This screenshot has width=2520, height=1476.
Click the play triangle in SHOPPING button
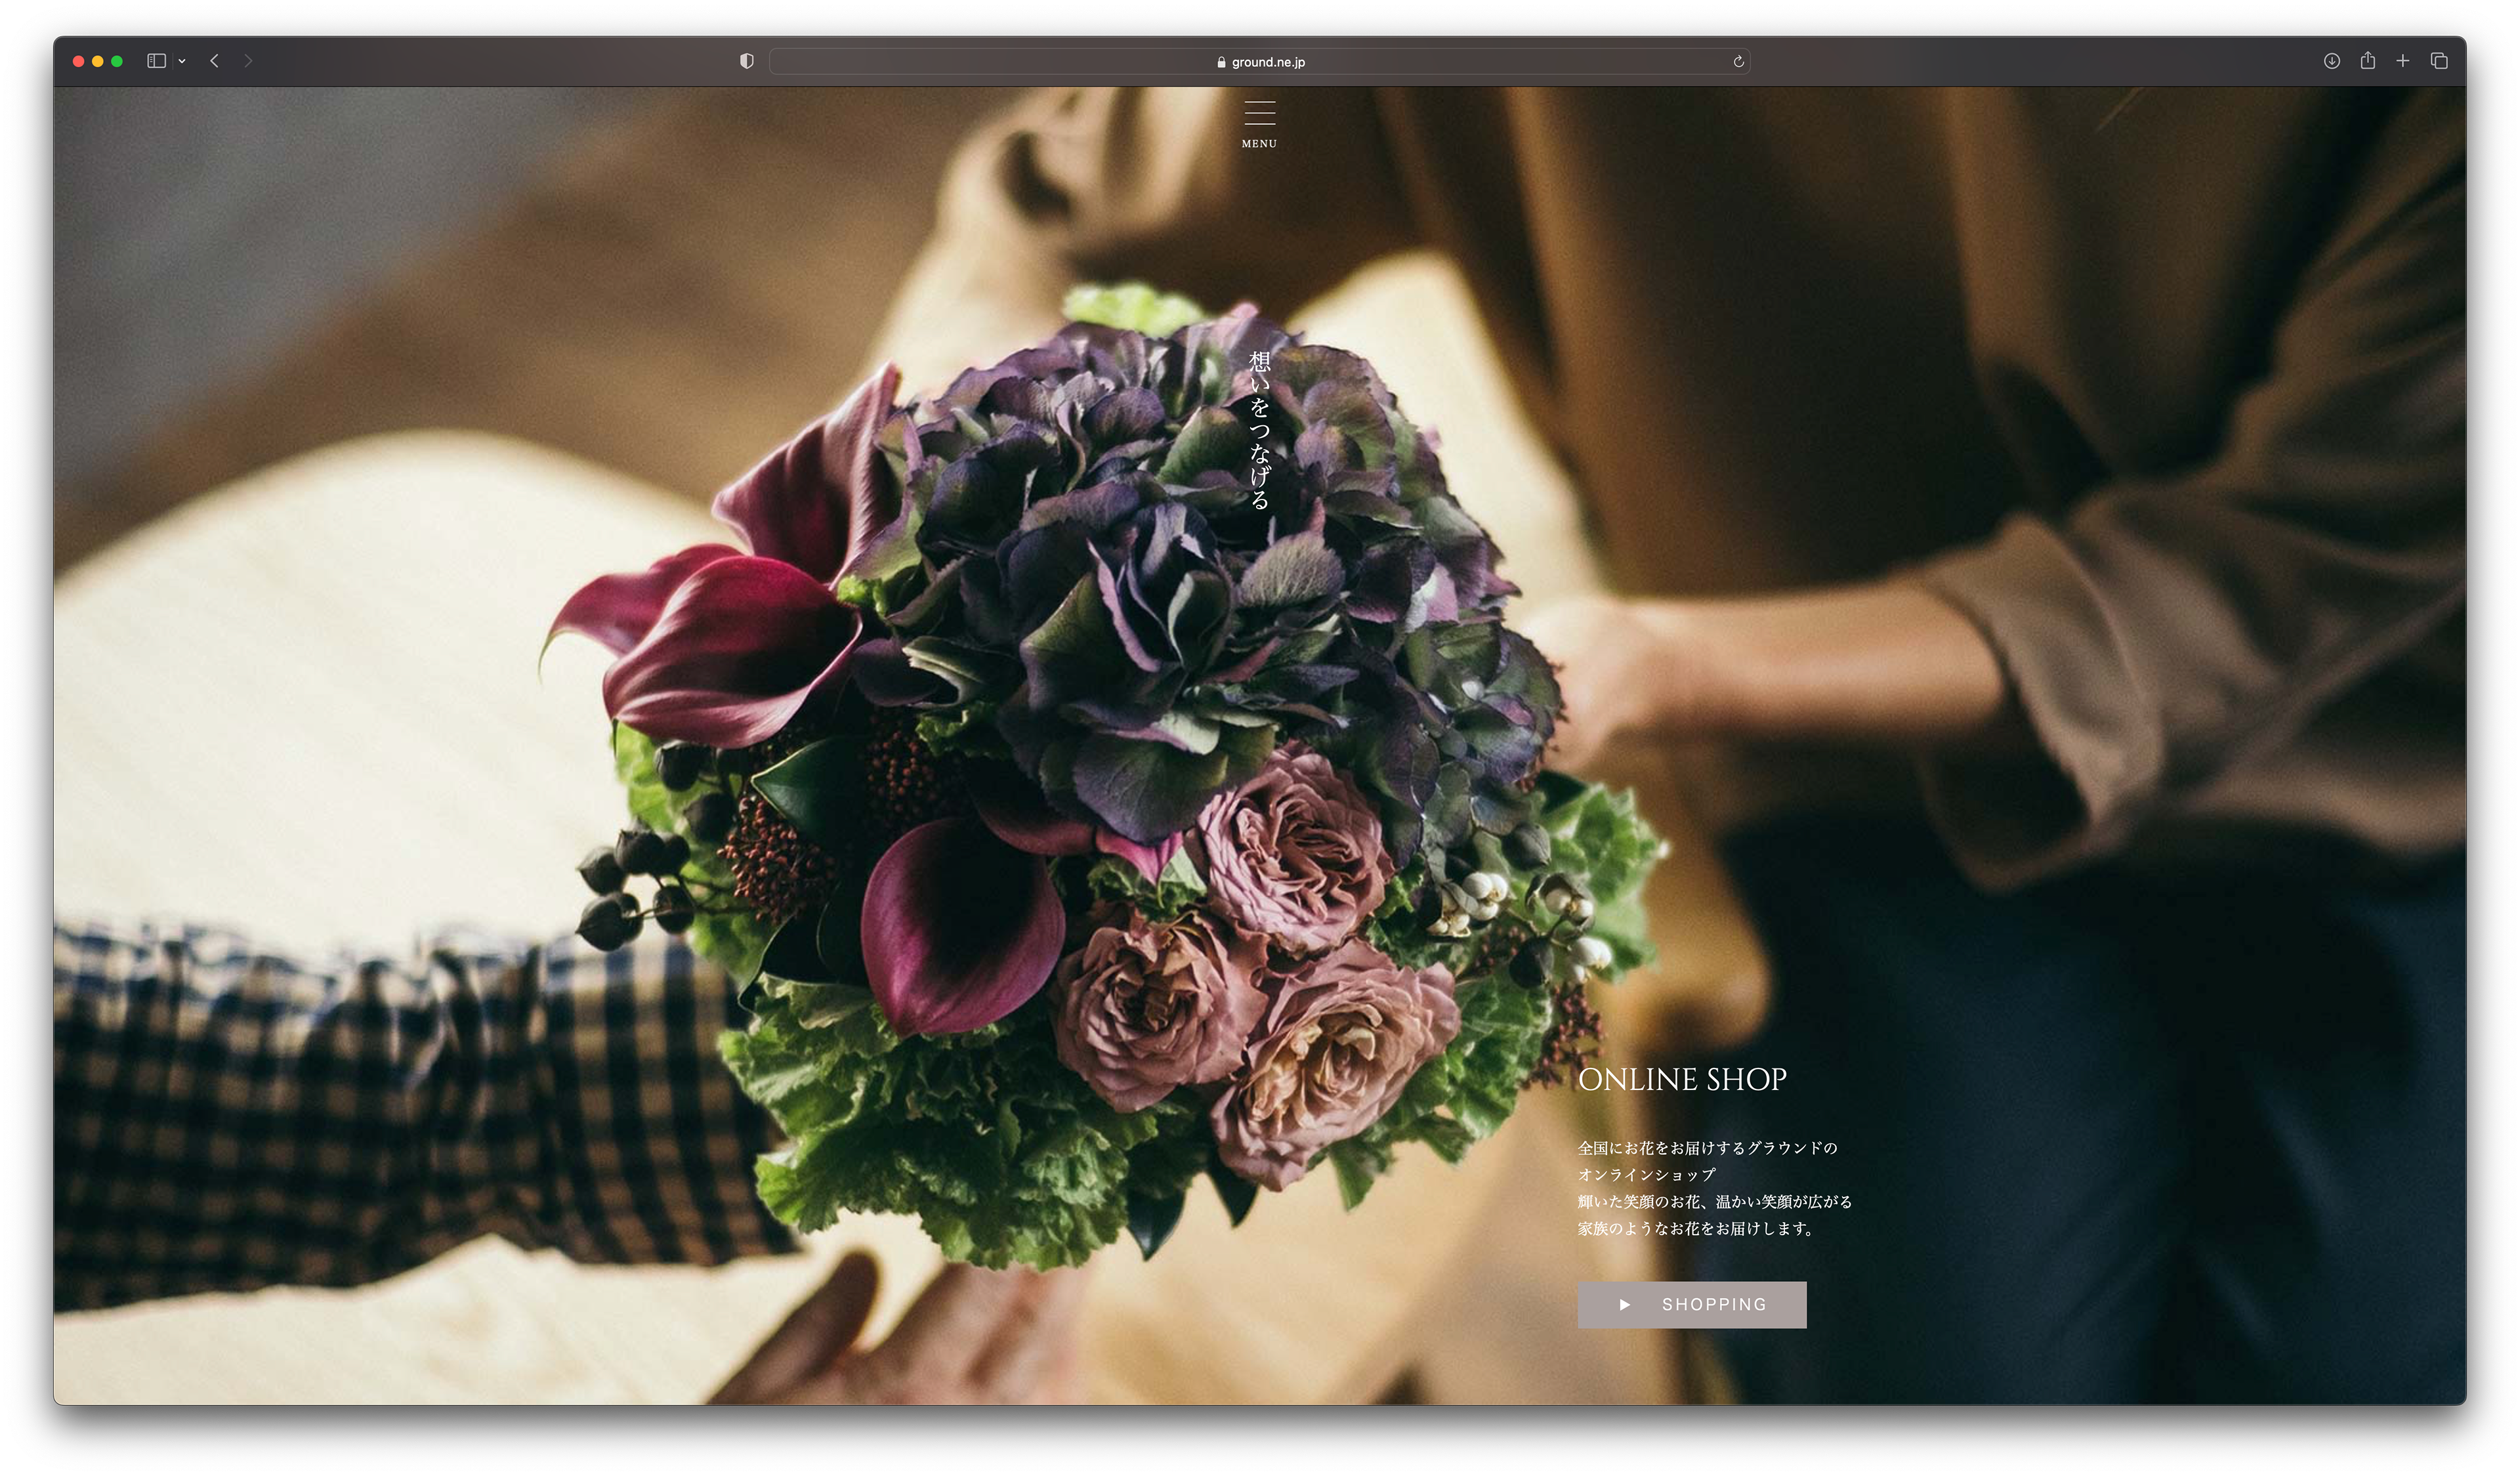tap(1625, 1305)
